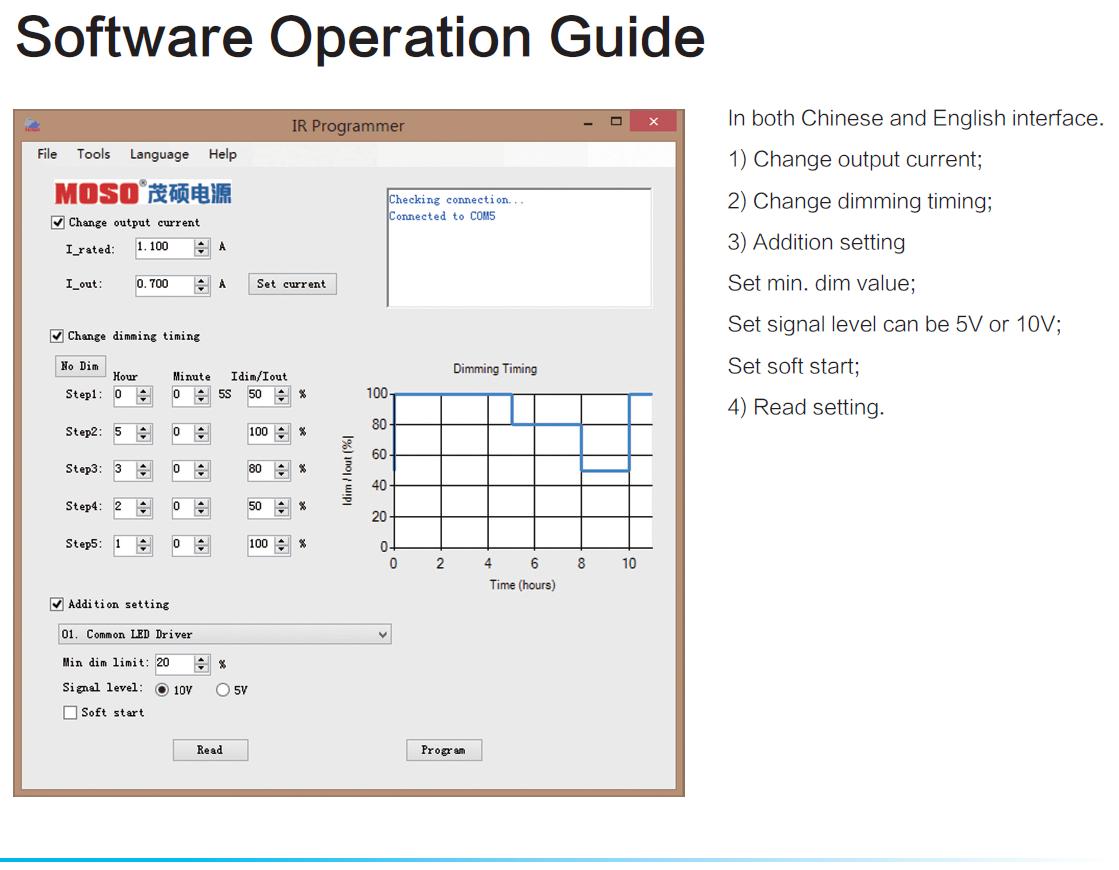Image resolution: width=1119 pixels, height=870 pixels.
Task: Adjust the I_rated spinner arrows
Action: pyautogui.click(x=201, y=248)
